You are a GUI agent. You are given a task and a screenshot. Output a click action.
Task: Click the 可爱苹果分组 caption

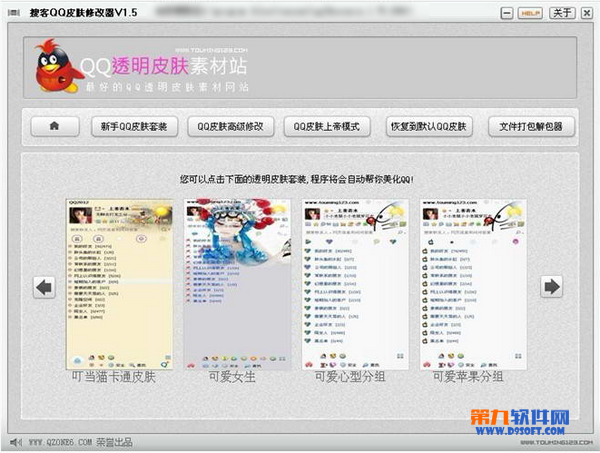point(468,377)
